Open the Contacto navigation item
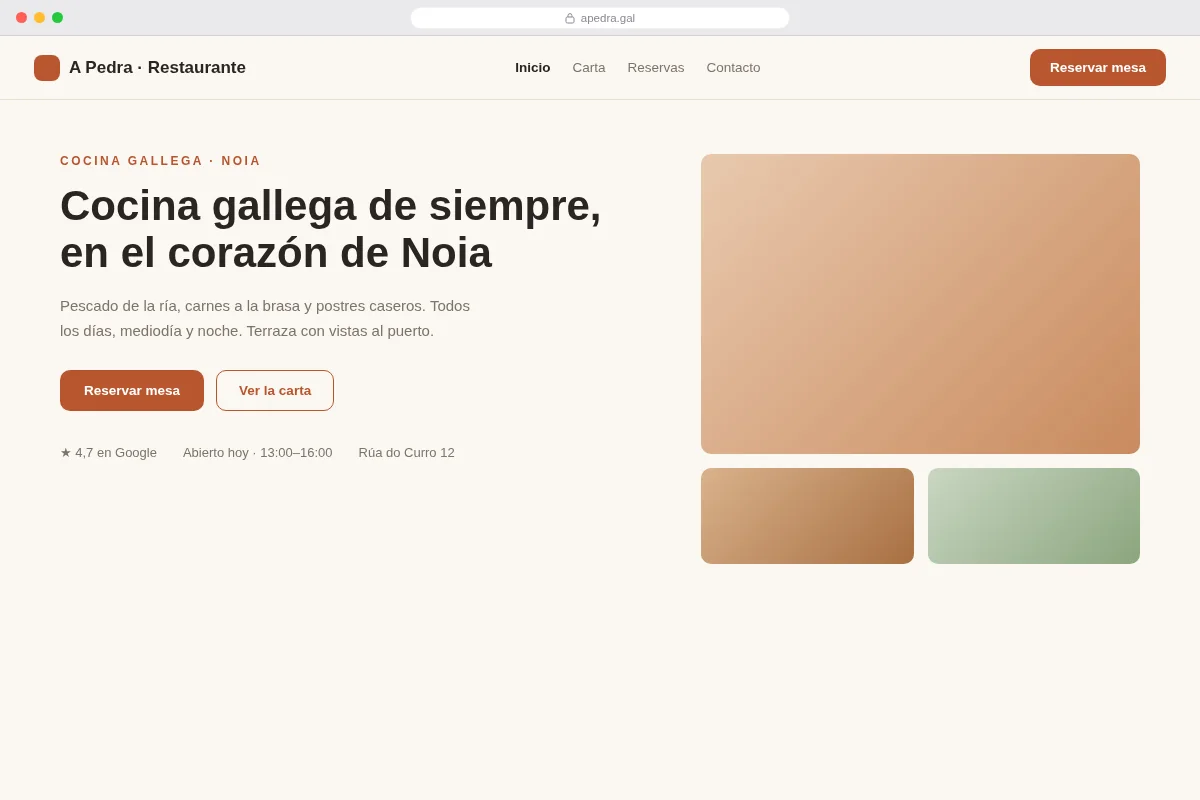1200x800 pixels. [733, 68]
